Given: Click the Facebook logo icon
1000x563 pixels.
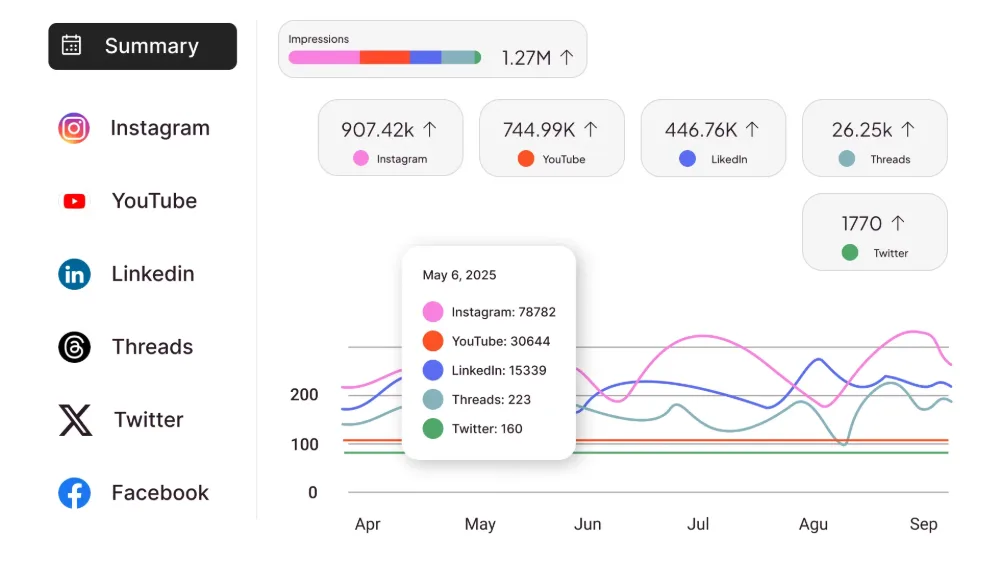Looking at the screenshot, I should pos(75,493).
